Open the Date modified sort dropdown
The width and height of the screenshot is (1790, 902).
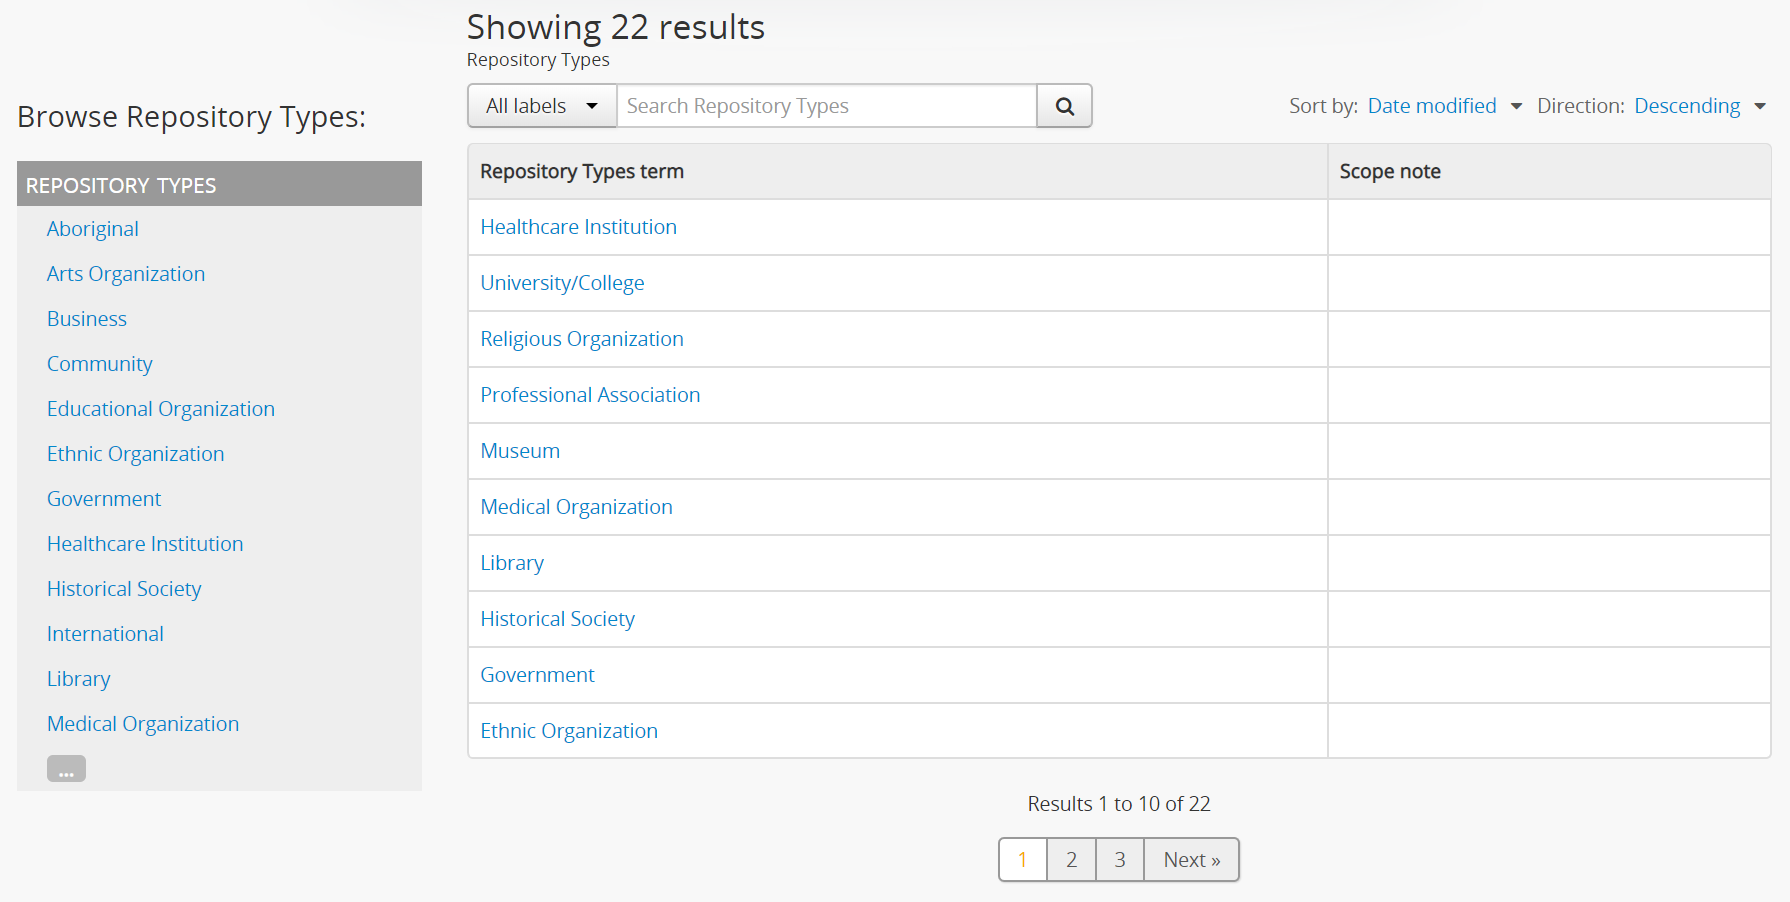tap(1444, 106)
